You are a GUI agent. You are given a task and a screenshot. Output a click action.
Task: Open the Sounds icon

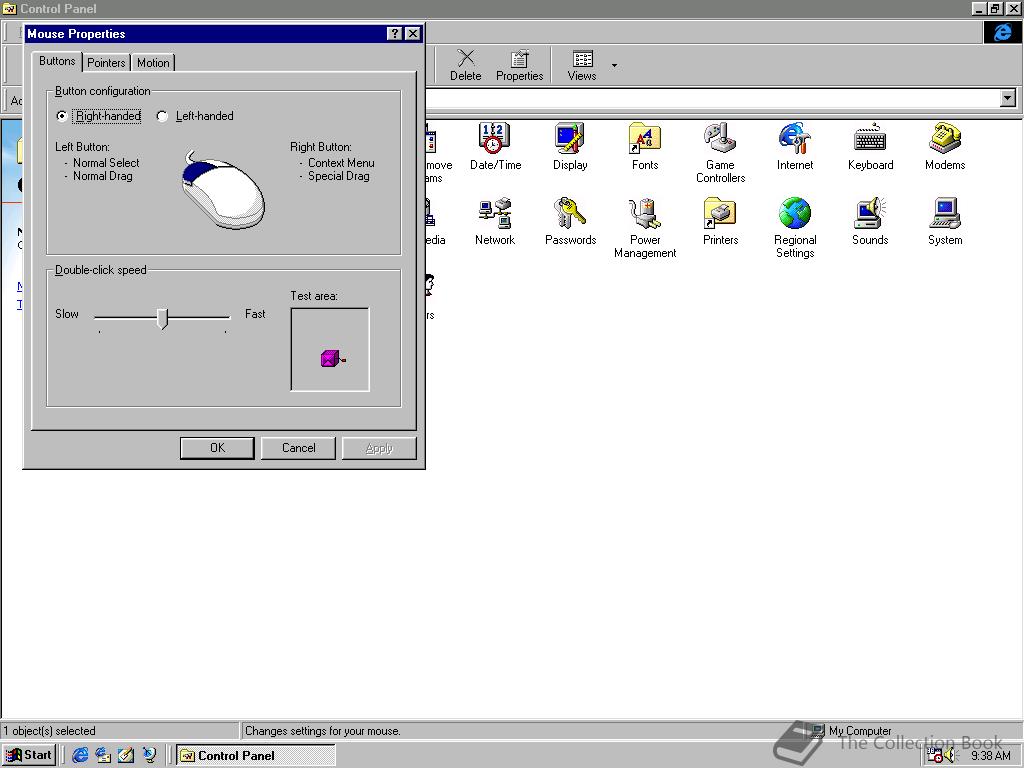click(870, 213)
